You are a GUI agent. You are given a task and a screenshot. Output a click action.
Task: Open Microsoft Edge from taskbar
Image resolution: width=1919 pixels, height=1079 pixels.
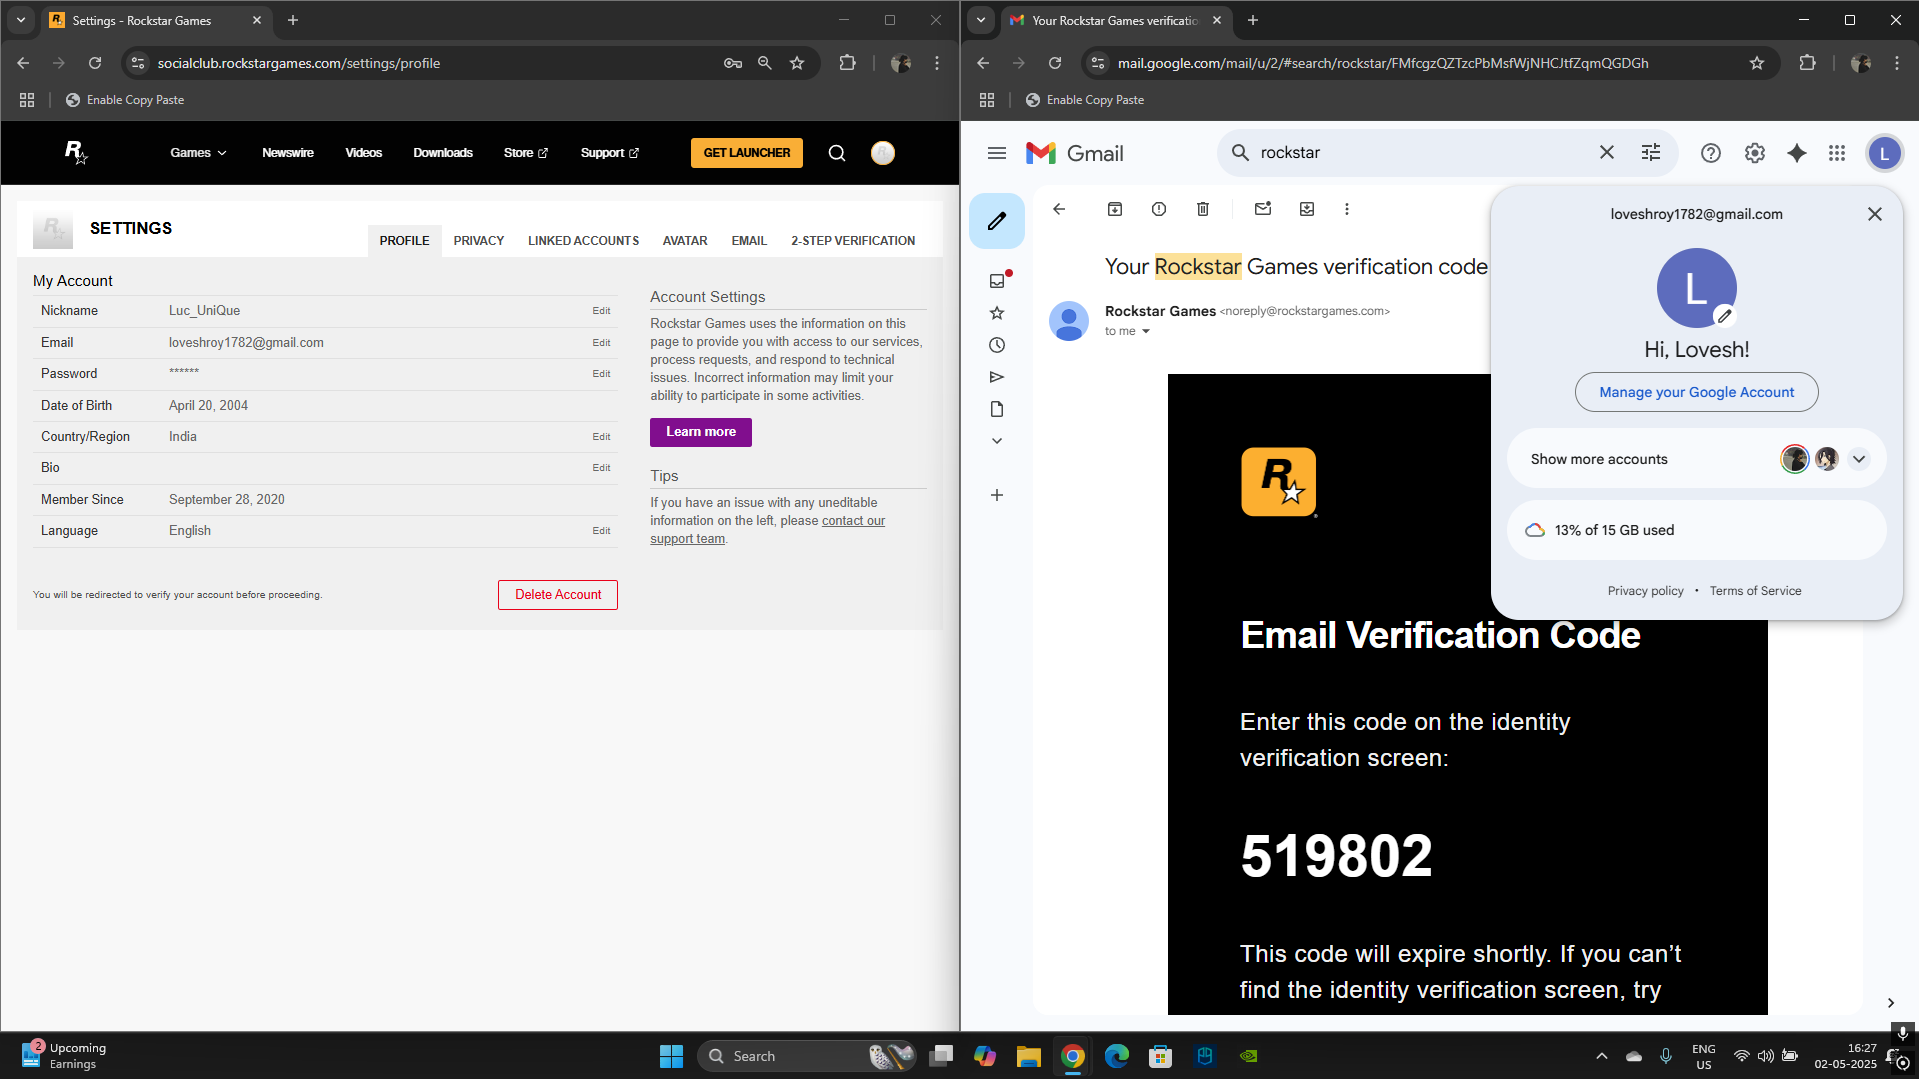click(1117, 1056)
